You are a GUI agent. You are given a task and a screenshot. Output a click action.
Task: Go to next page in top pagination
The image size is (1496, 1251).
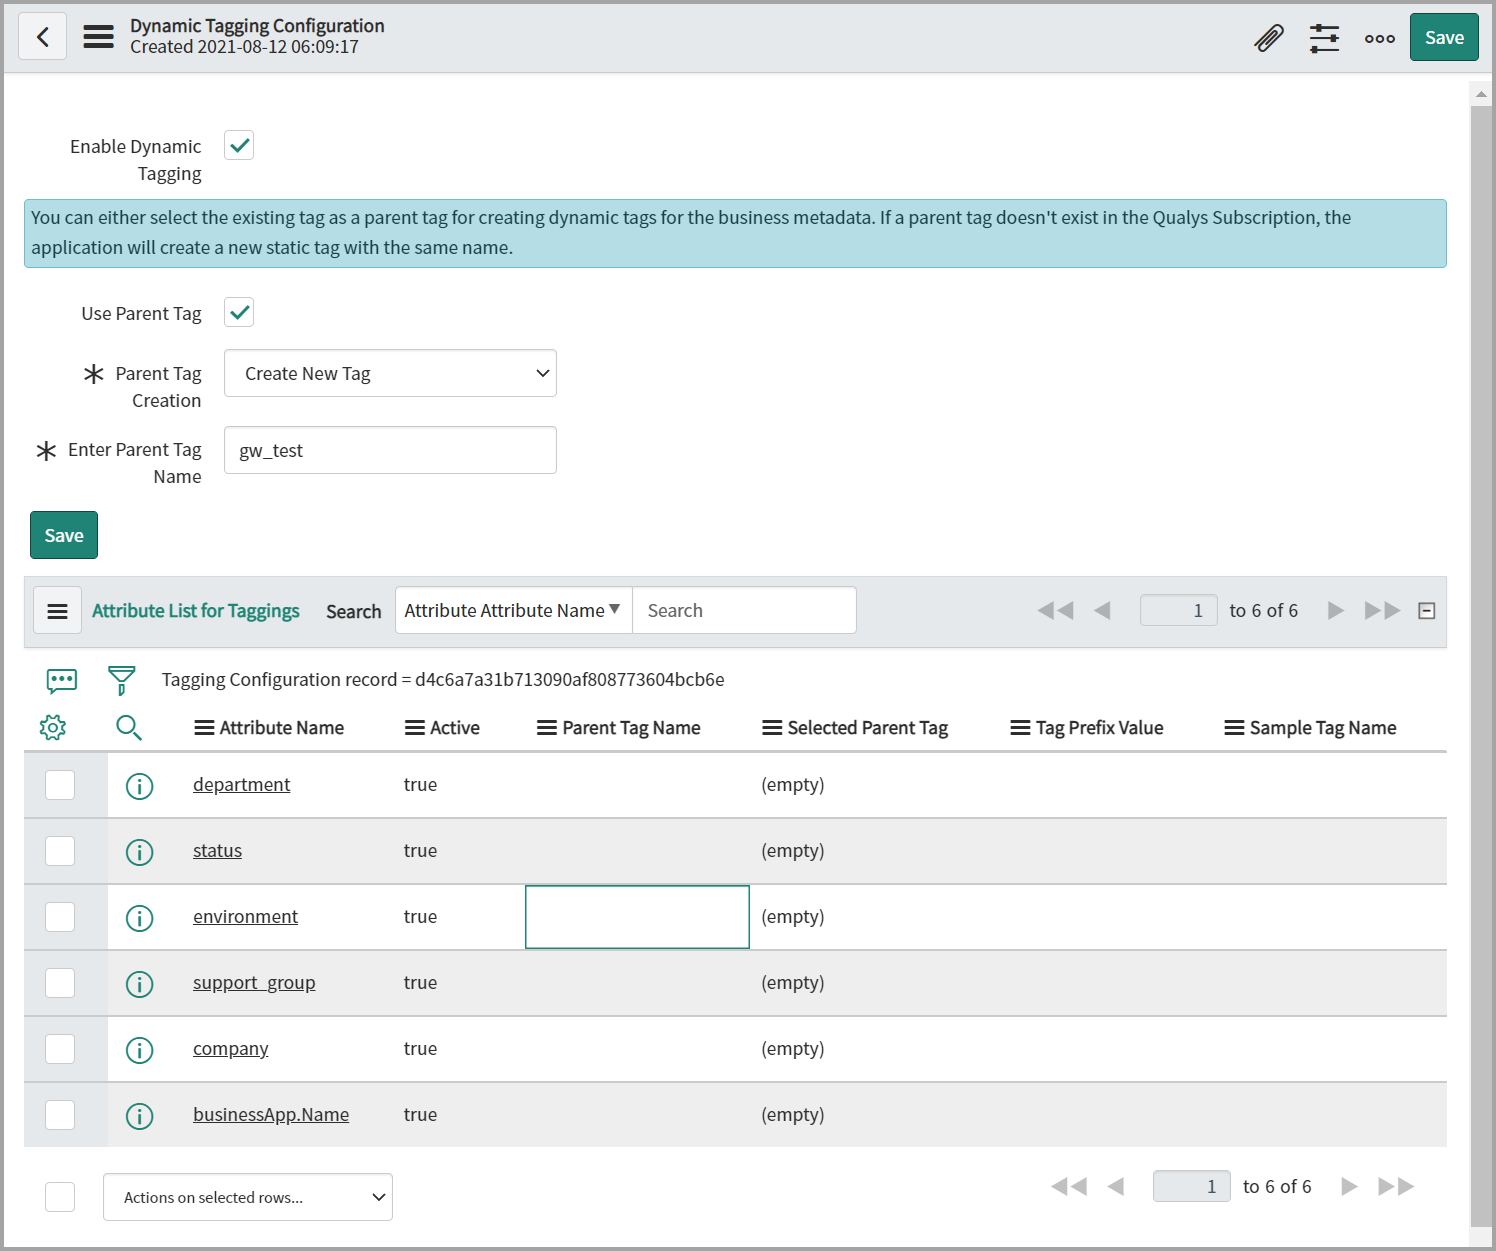[x=1335, y=610]
